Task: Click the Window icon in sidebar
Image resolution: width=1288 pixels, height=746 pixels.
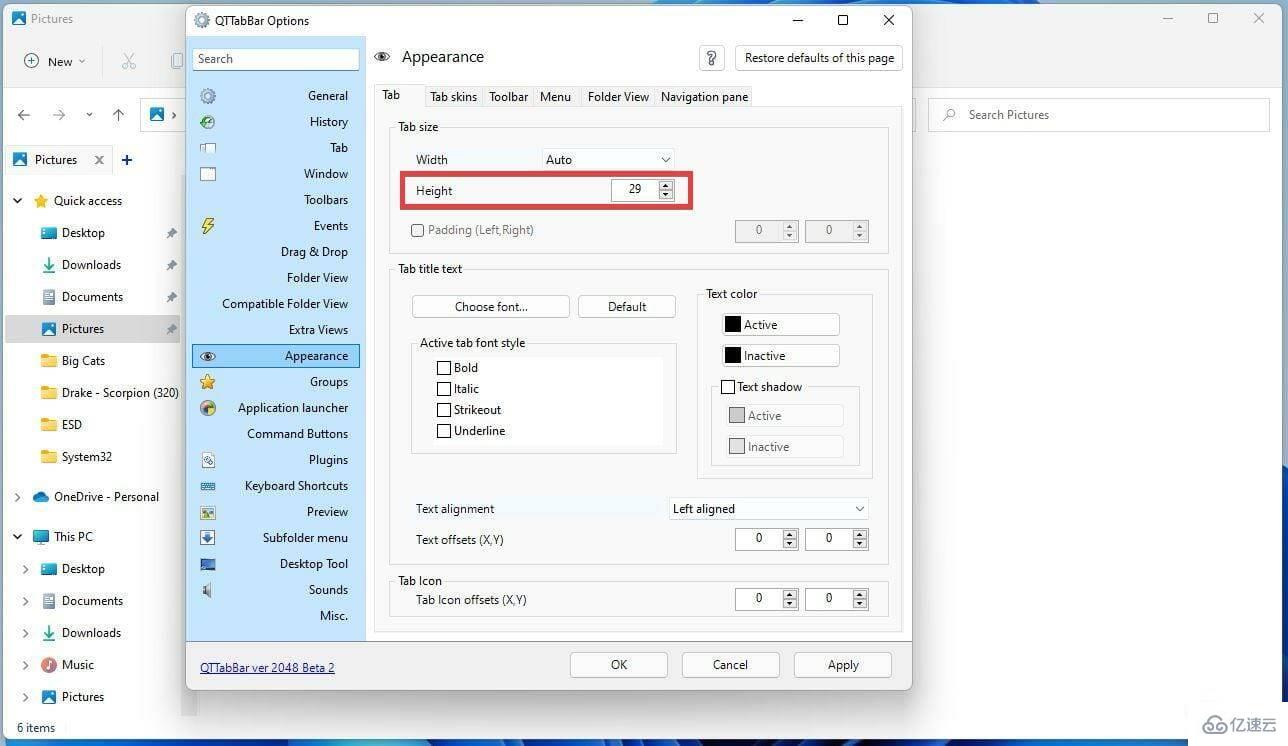Action: (208, 174)
